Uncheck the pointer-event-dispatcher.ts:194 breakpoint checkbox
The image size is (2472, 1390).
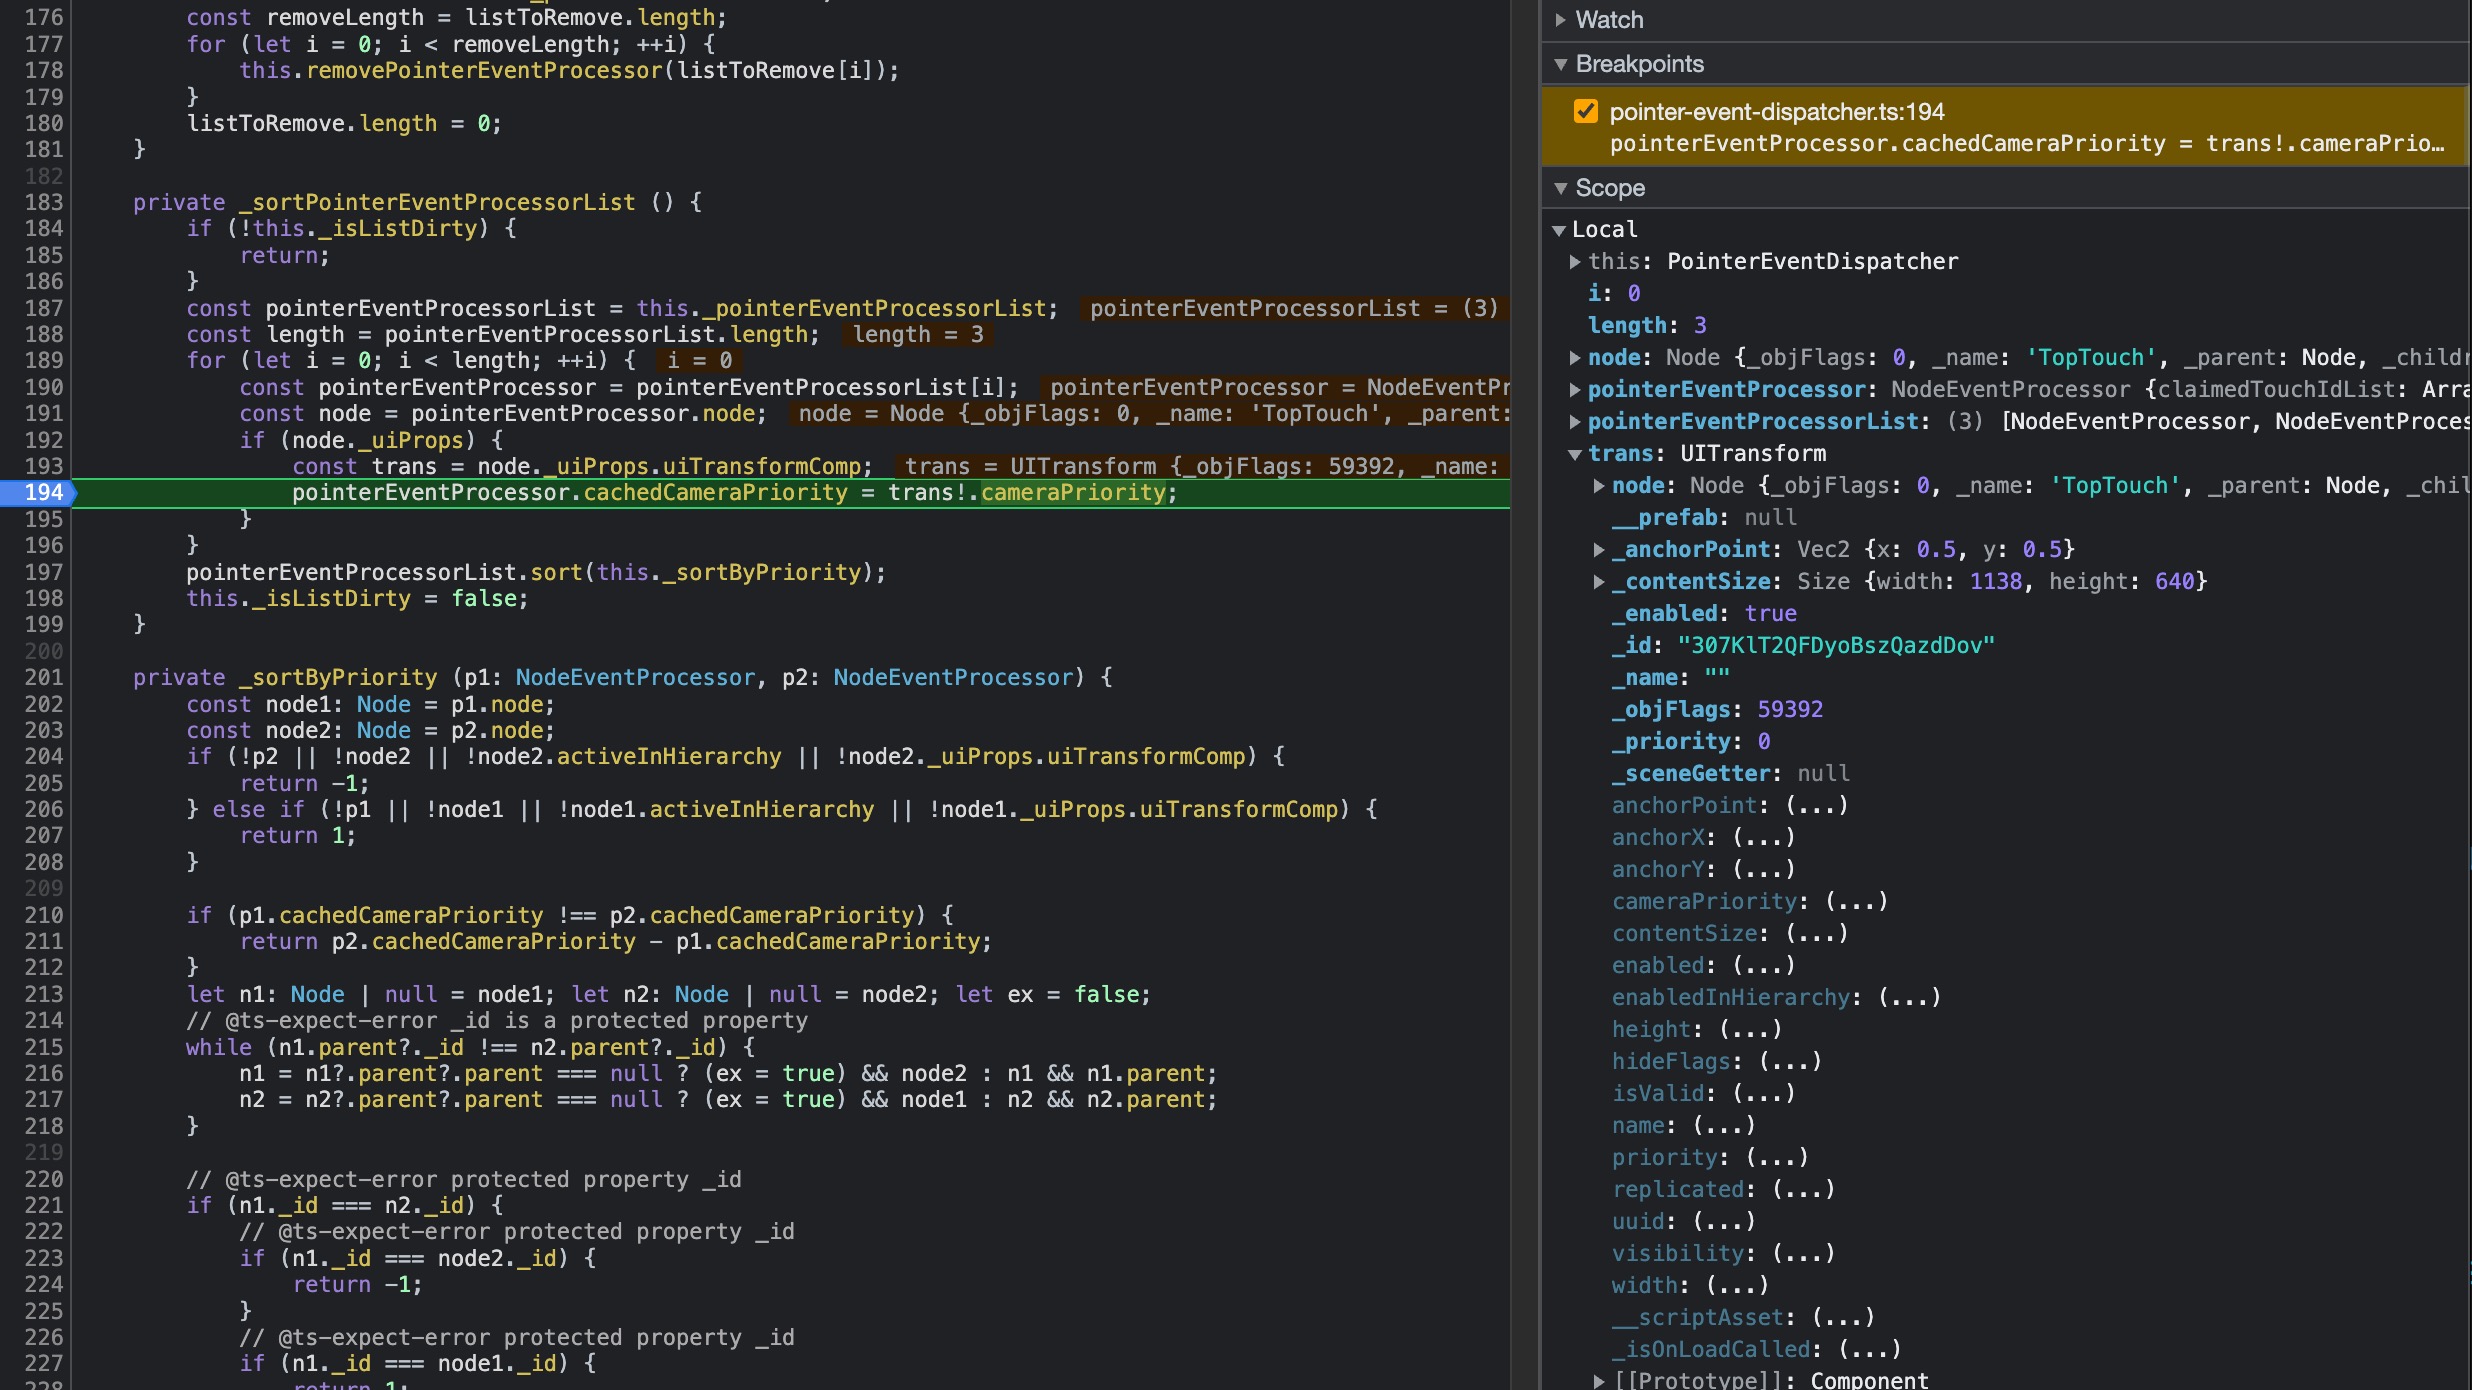1585,111
